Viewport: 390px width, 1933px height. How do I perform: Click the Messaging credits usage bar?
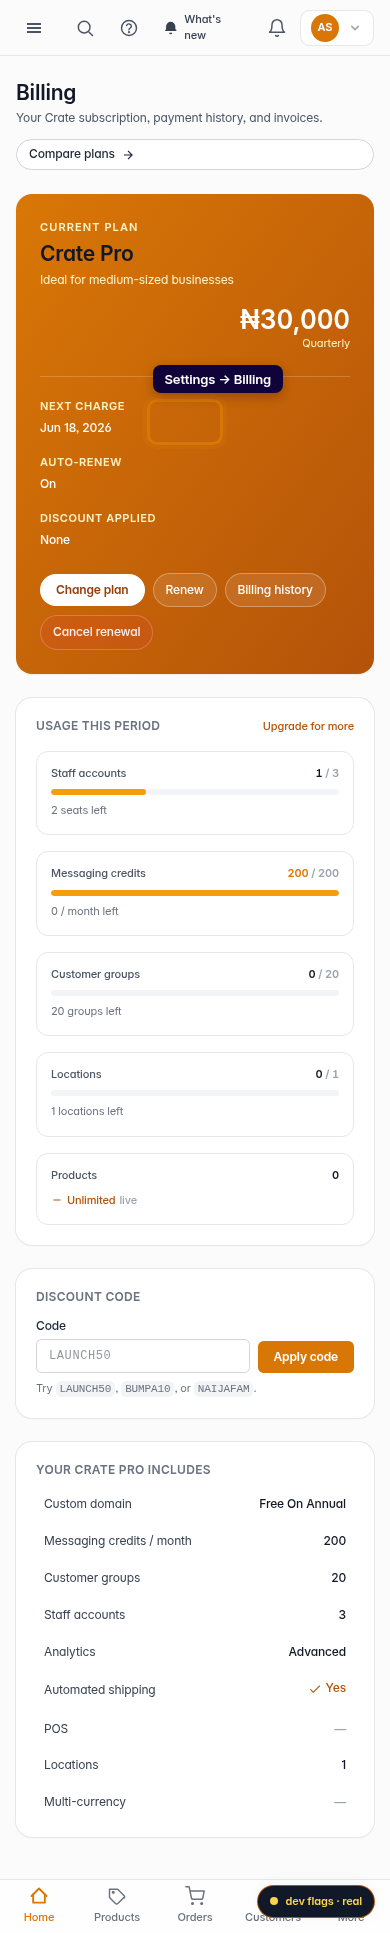tap(195, 892)
